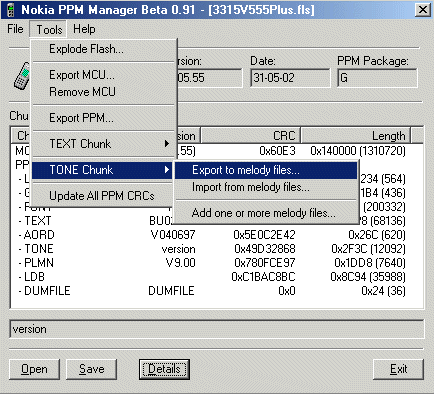Open the File menu
This screenshot has width=434, height=394.
(x=15, y=29)
